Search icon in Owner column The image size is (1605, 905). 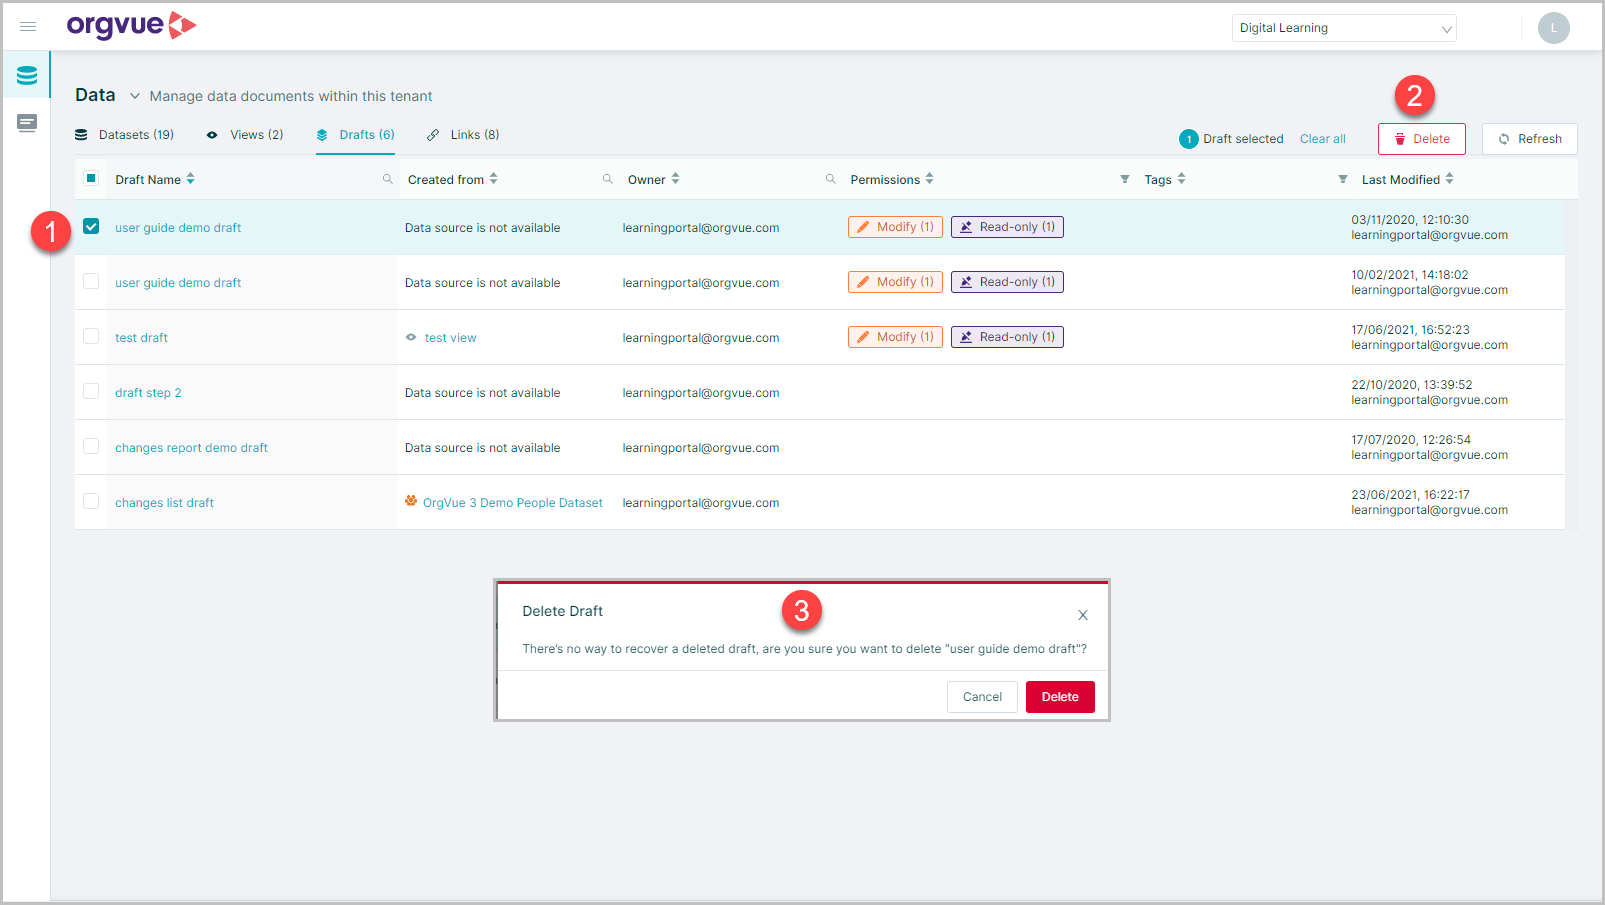(x=831, y=179)
